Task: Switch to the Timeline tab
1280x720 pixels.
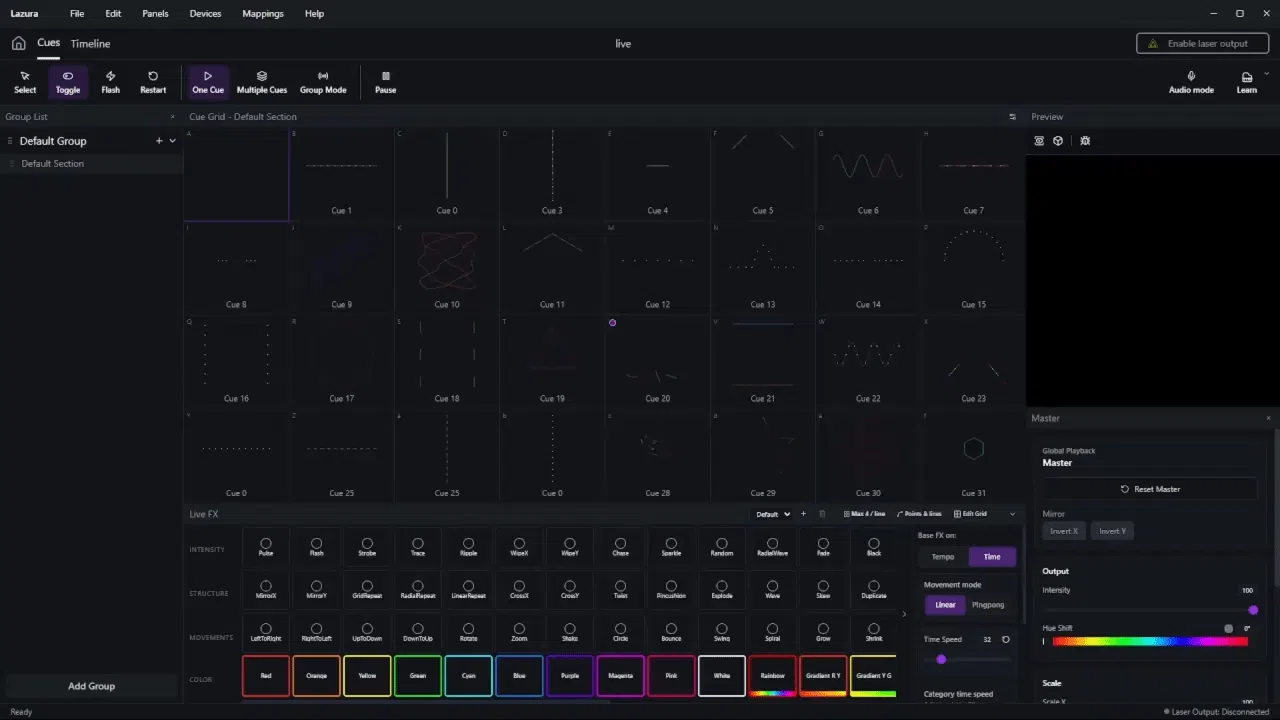Action: [90, 44]
